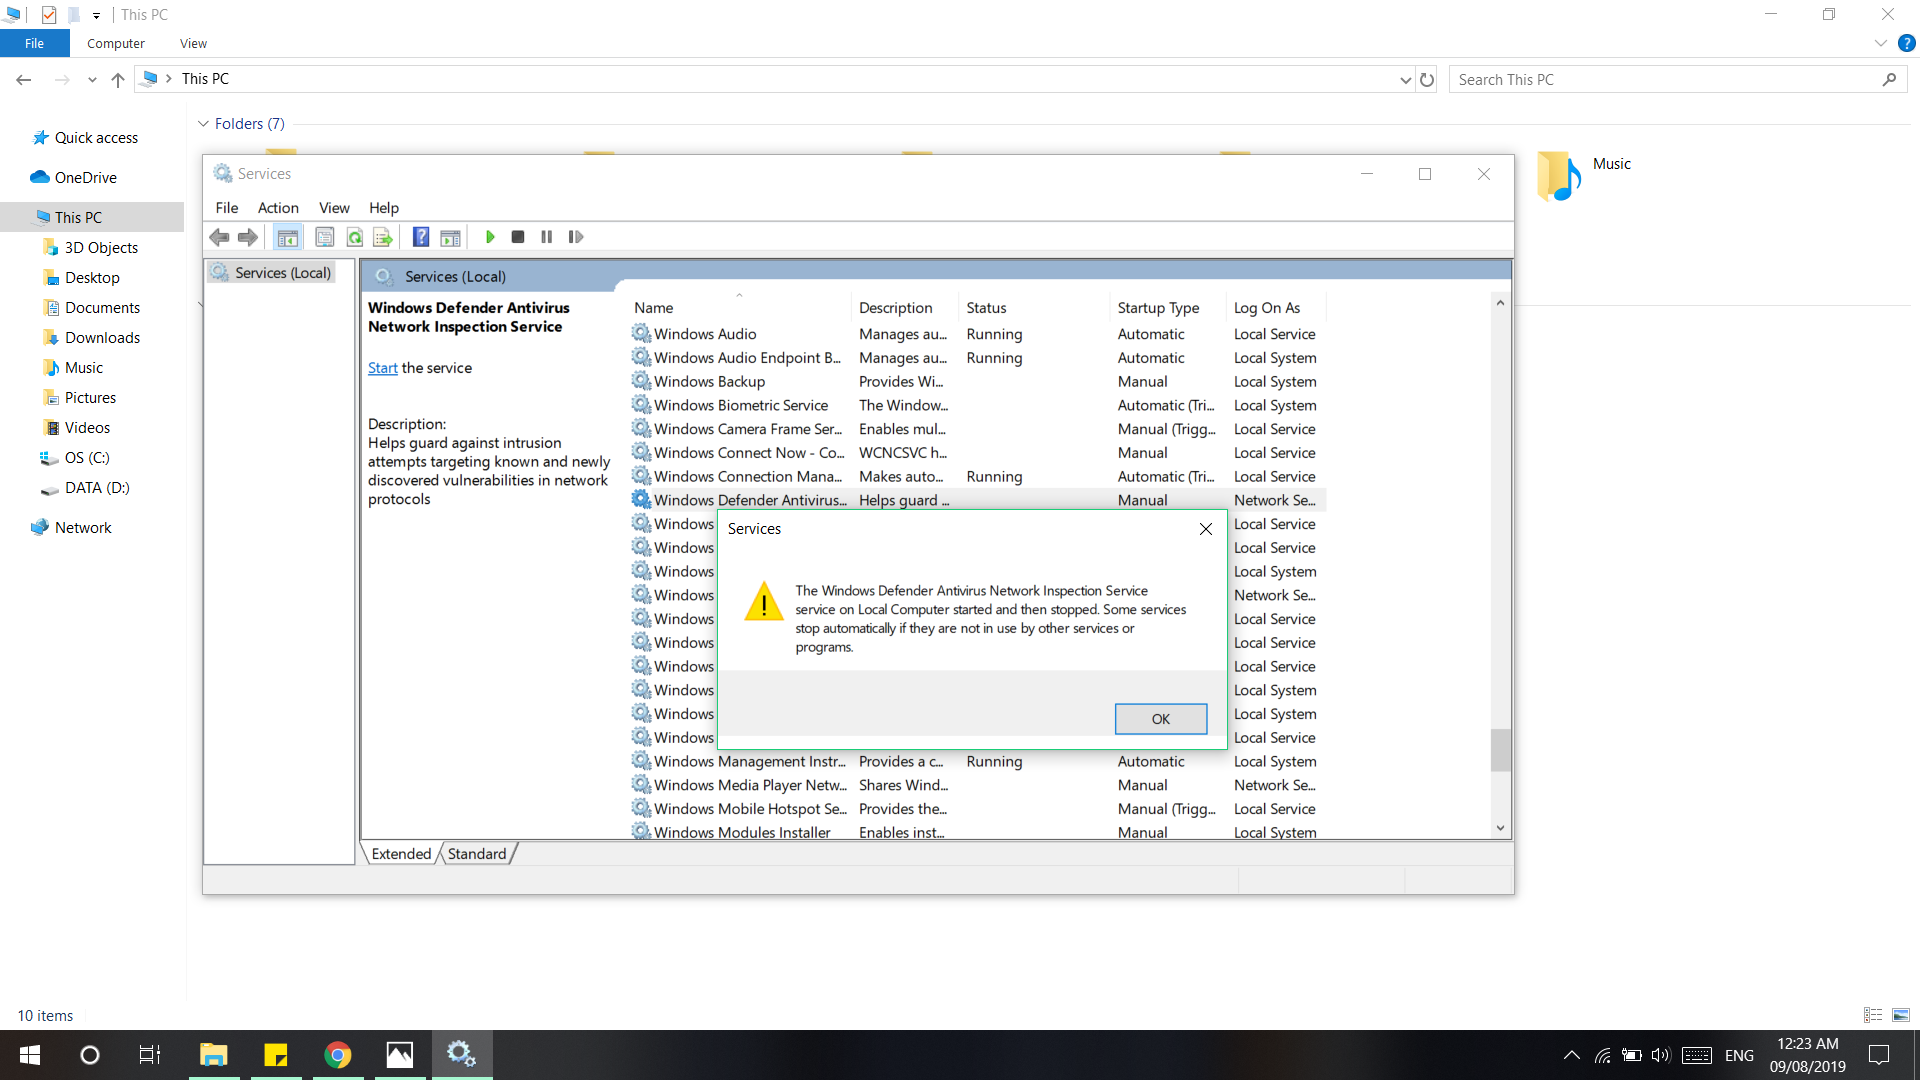Collapse the Folders (7) group
The height and width of the screenshot is (1080, 1920).
(x=203, y=124)
